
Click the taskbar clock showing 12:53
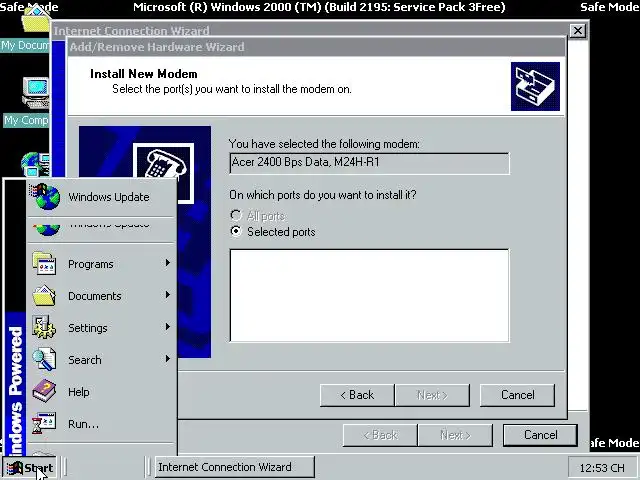[602, 468]
